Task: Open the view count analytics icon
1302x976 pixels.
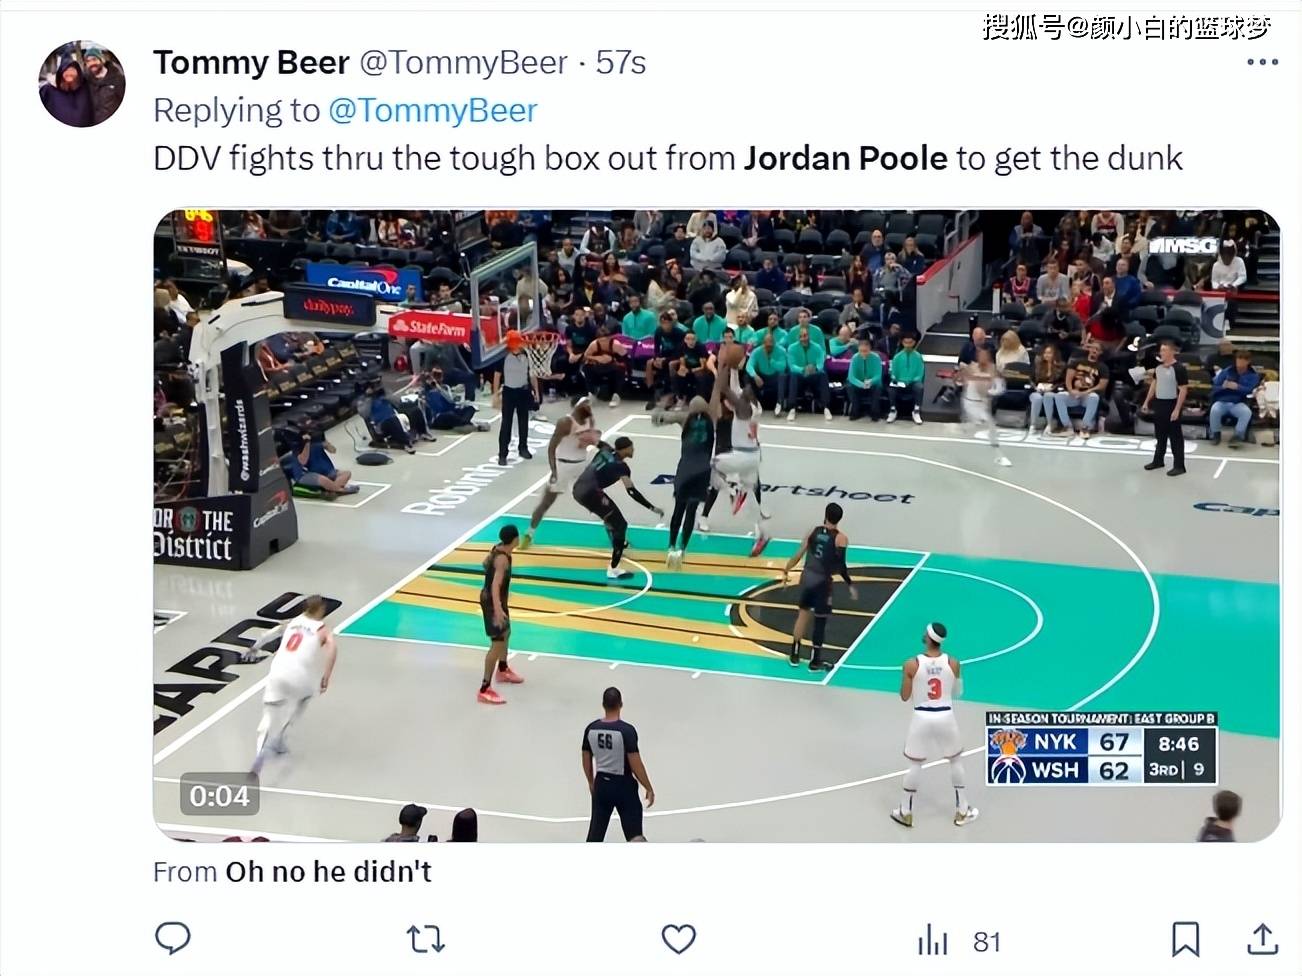Action: (932, 940)
